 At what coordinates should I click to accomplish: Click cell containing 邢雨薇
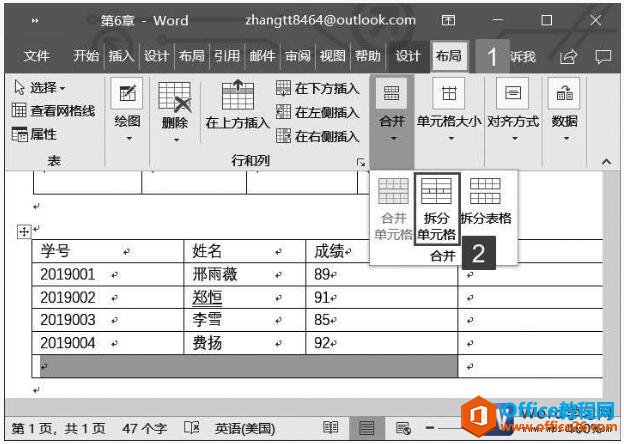244,274
